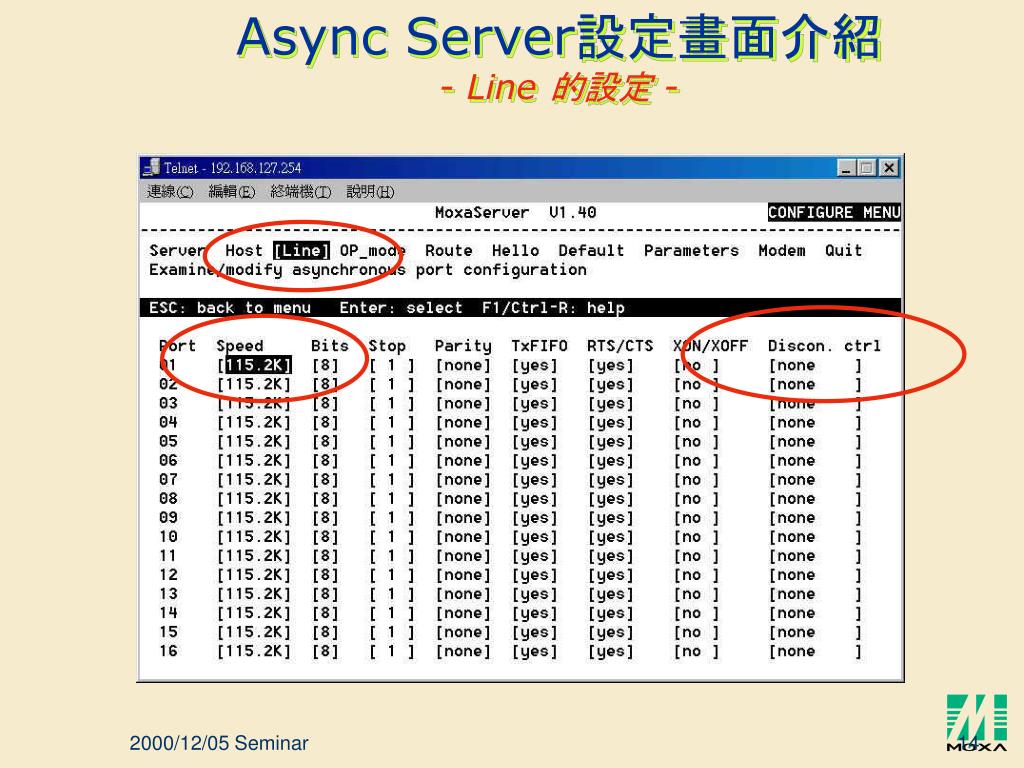This screenshot has height=768, width=1024.
Task: Select the Hello menu item
Action: pos(515,251)
